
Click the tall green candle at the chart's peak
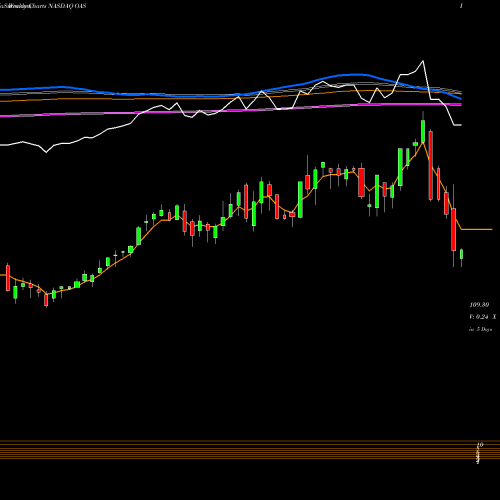423,131
